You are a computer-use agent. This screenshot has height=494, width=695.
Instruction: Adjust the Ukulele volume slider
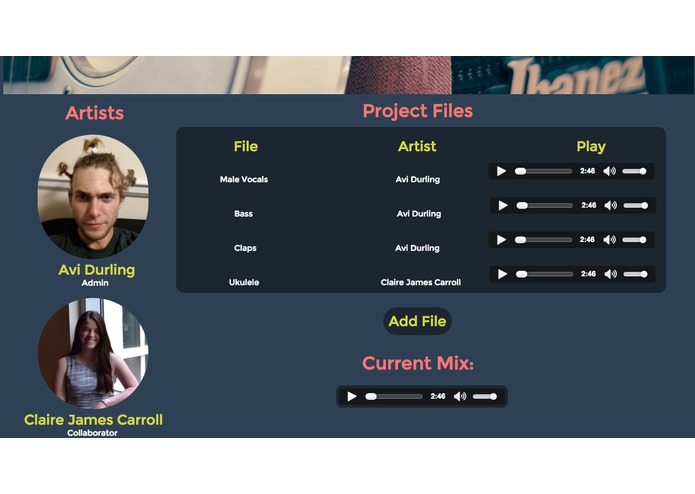635,274
